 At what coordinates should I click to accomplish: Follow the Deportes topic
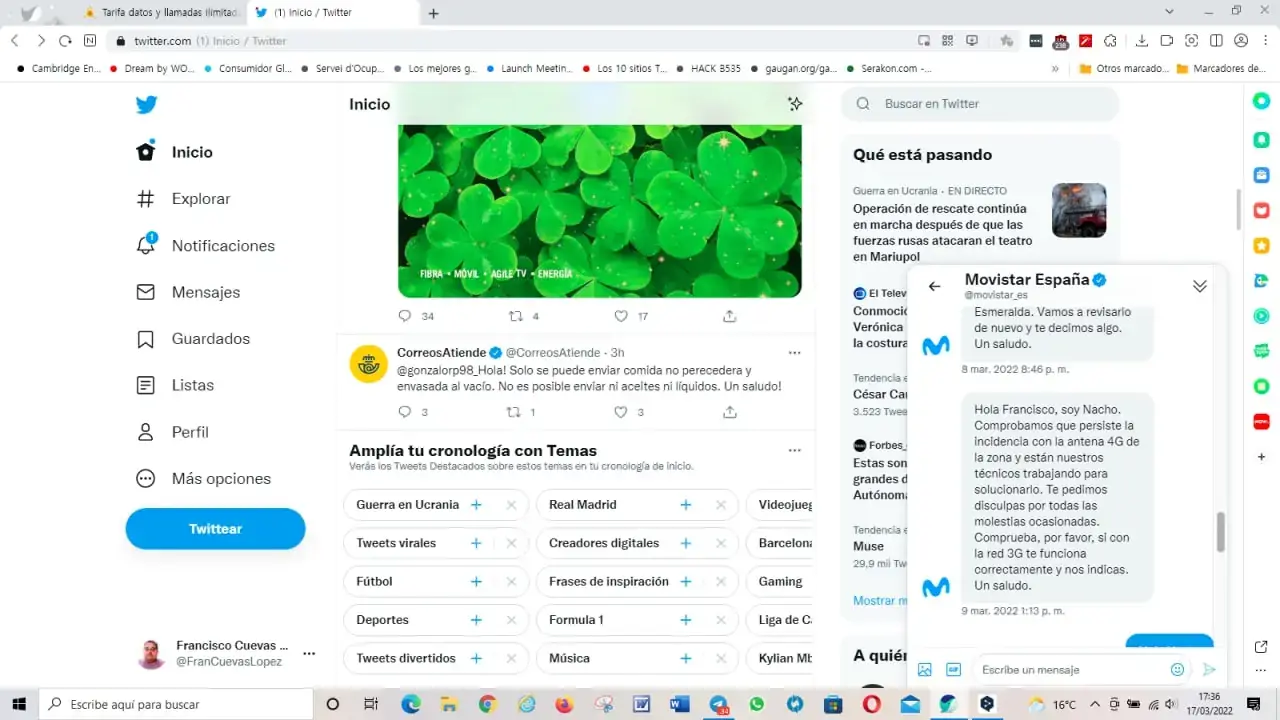(x=476, y=620)
